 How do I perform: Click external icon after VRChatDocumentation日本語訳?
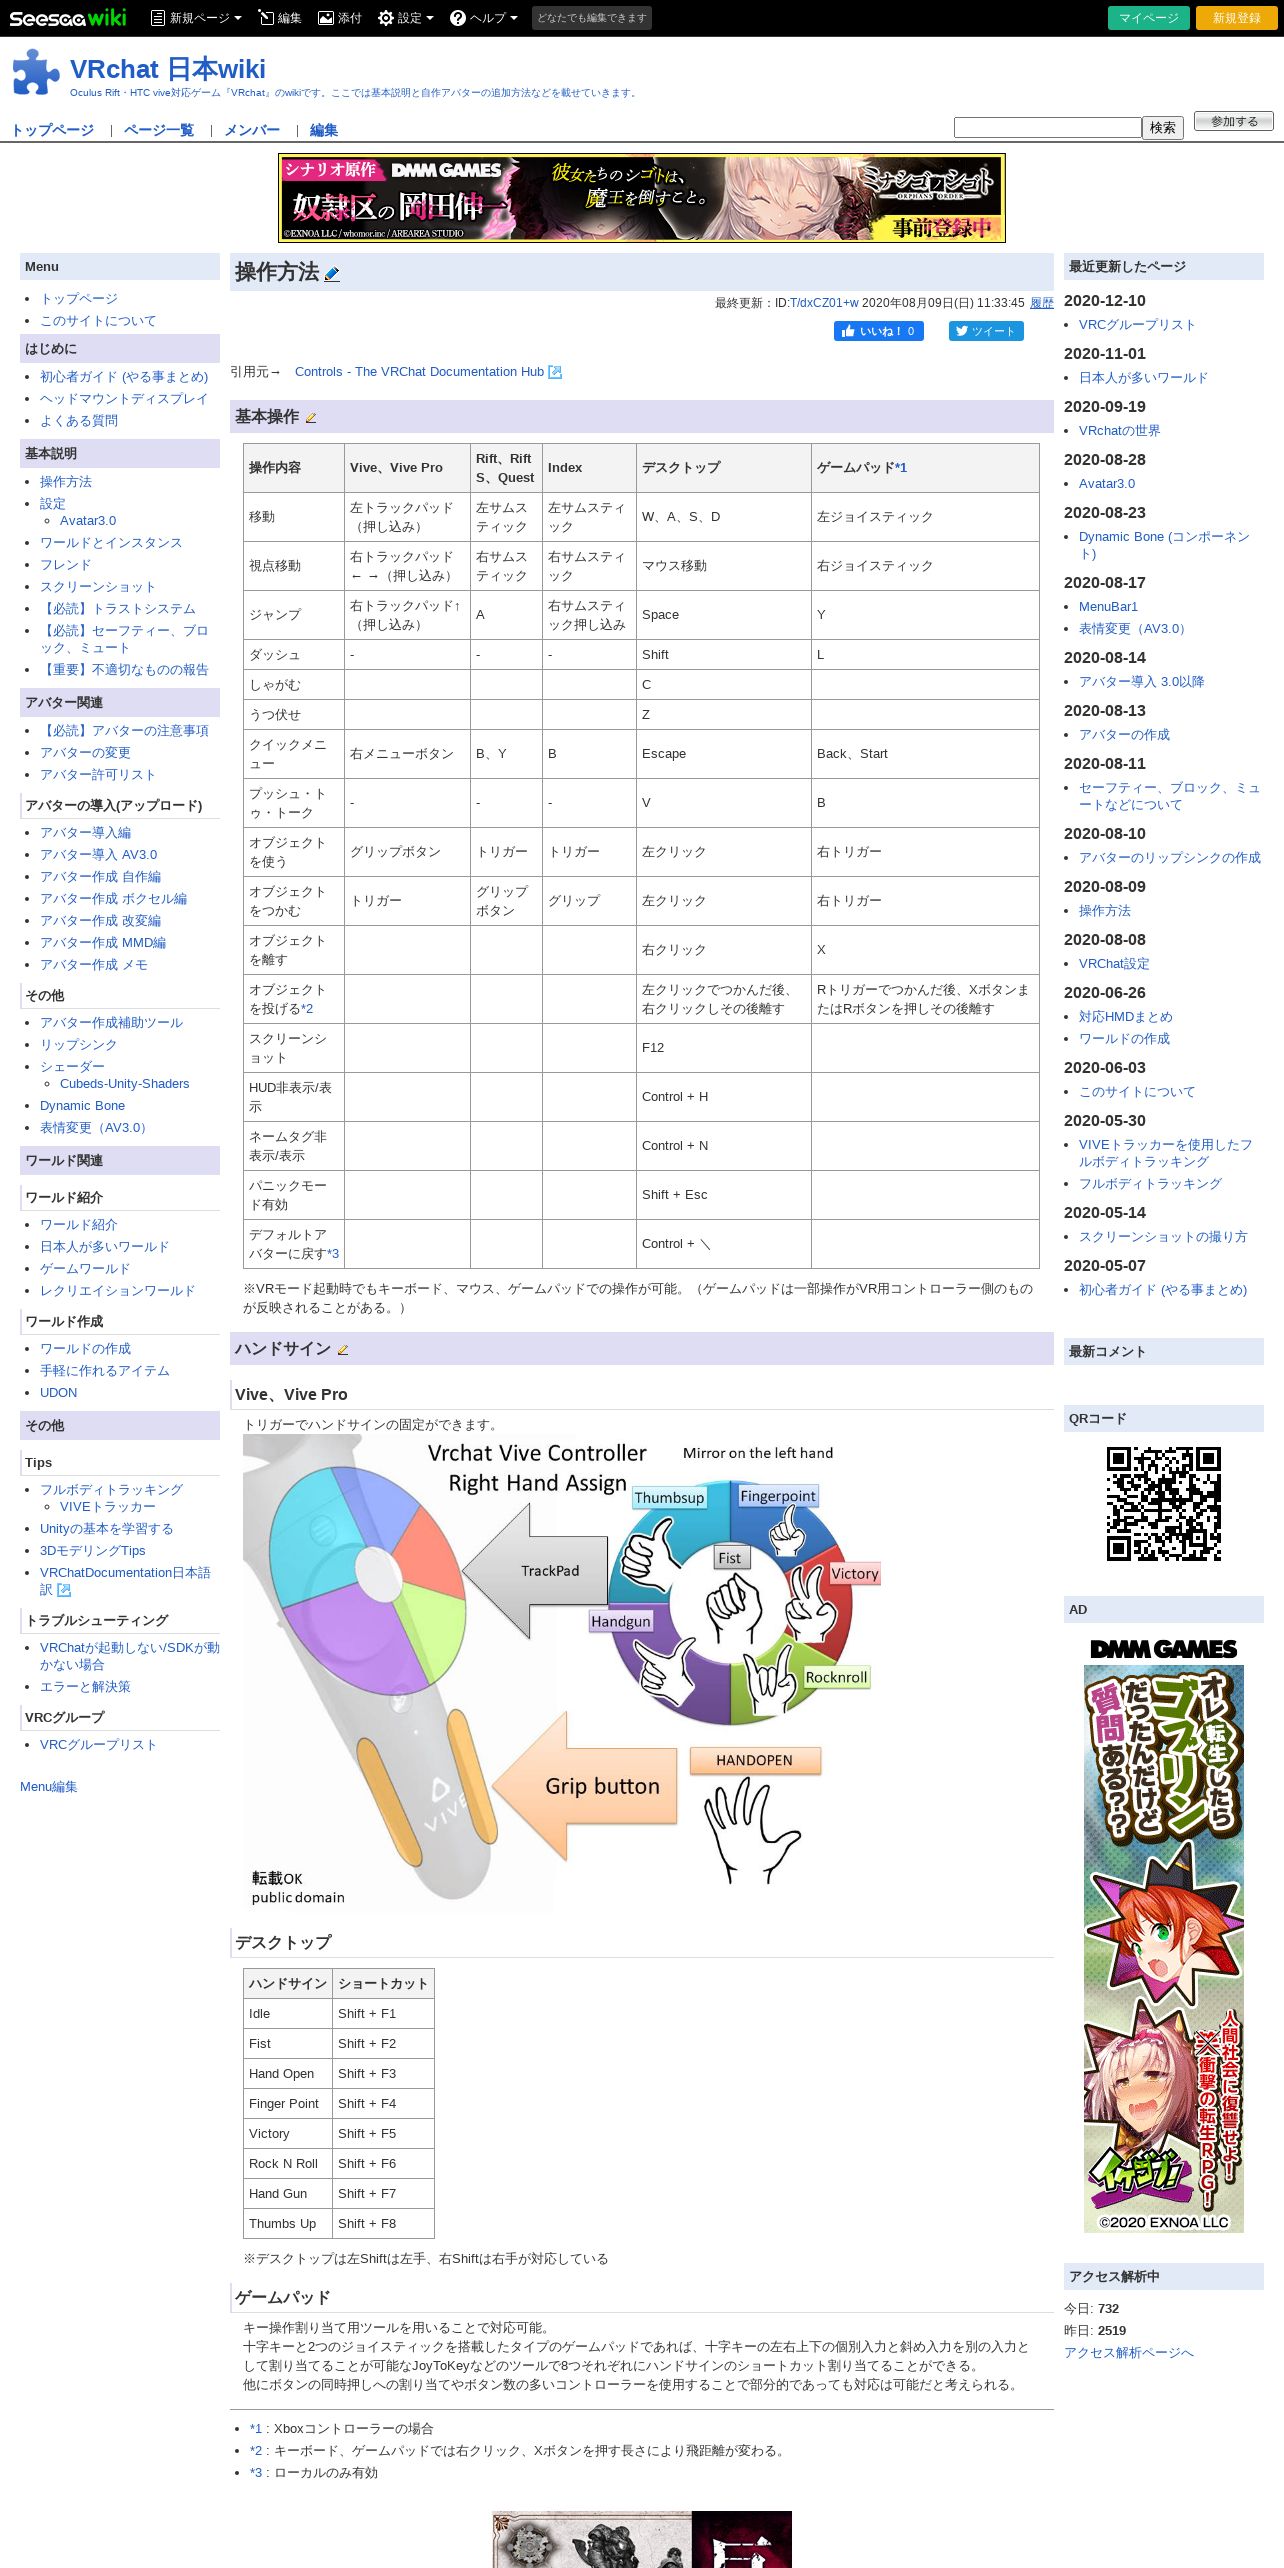(64, 1590)
